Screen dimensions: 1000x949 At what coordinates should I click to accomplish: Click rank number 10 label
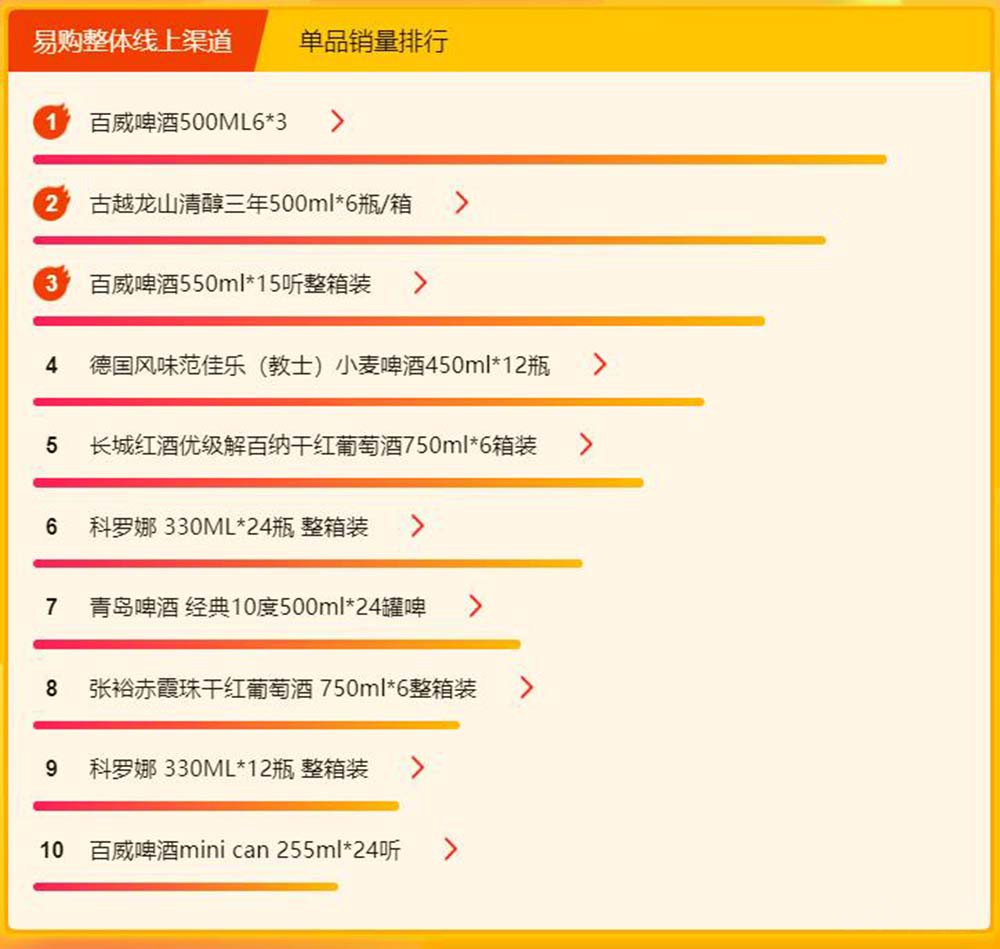point(52,850)
